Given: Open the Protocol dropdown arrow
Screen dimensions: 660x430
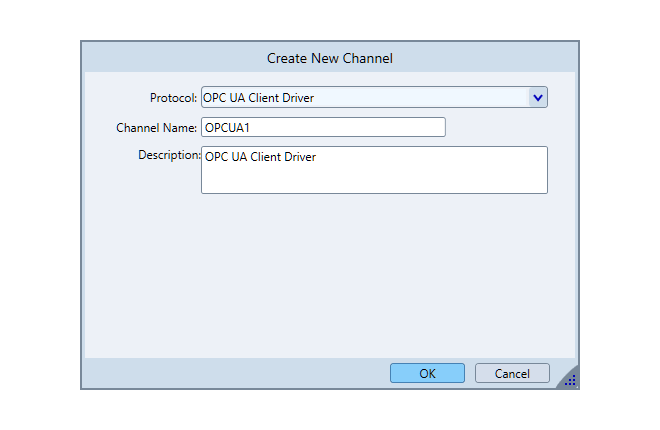Looking at the screenshot, I should click(537, 97).
